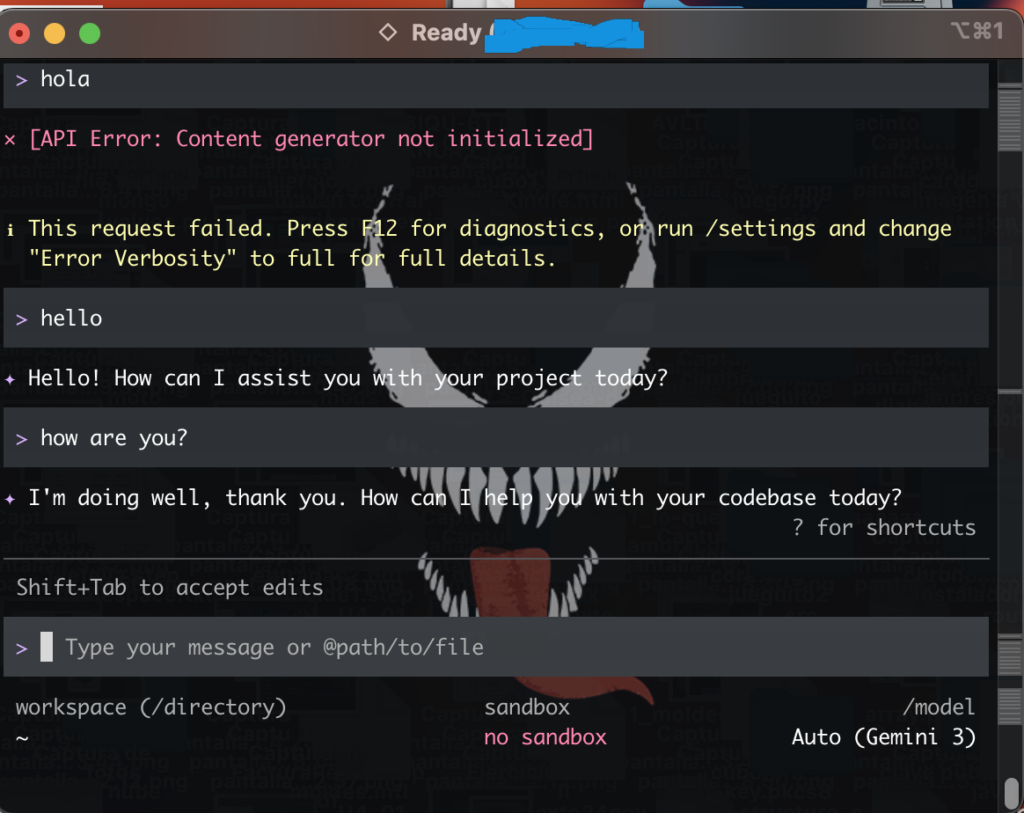Click the diamond icon next to Ready title
The image size is (1024, 813).
tap(388, 33)
